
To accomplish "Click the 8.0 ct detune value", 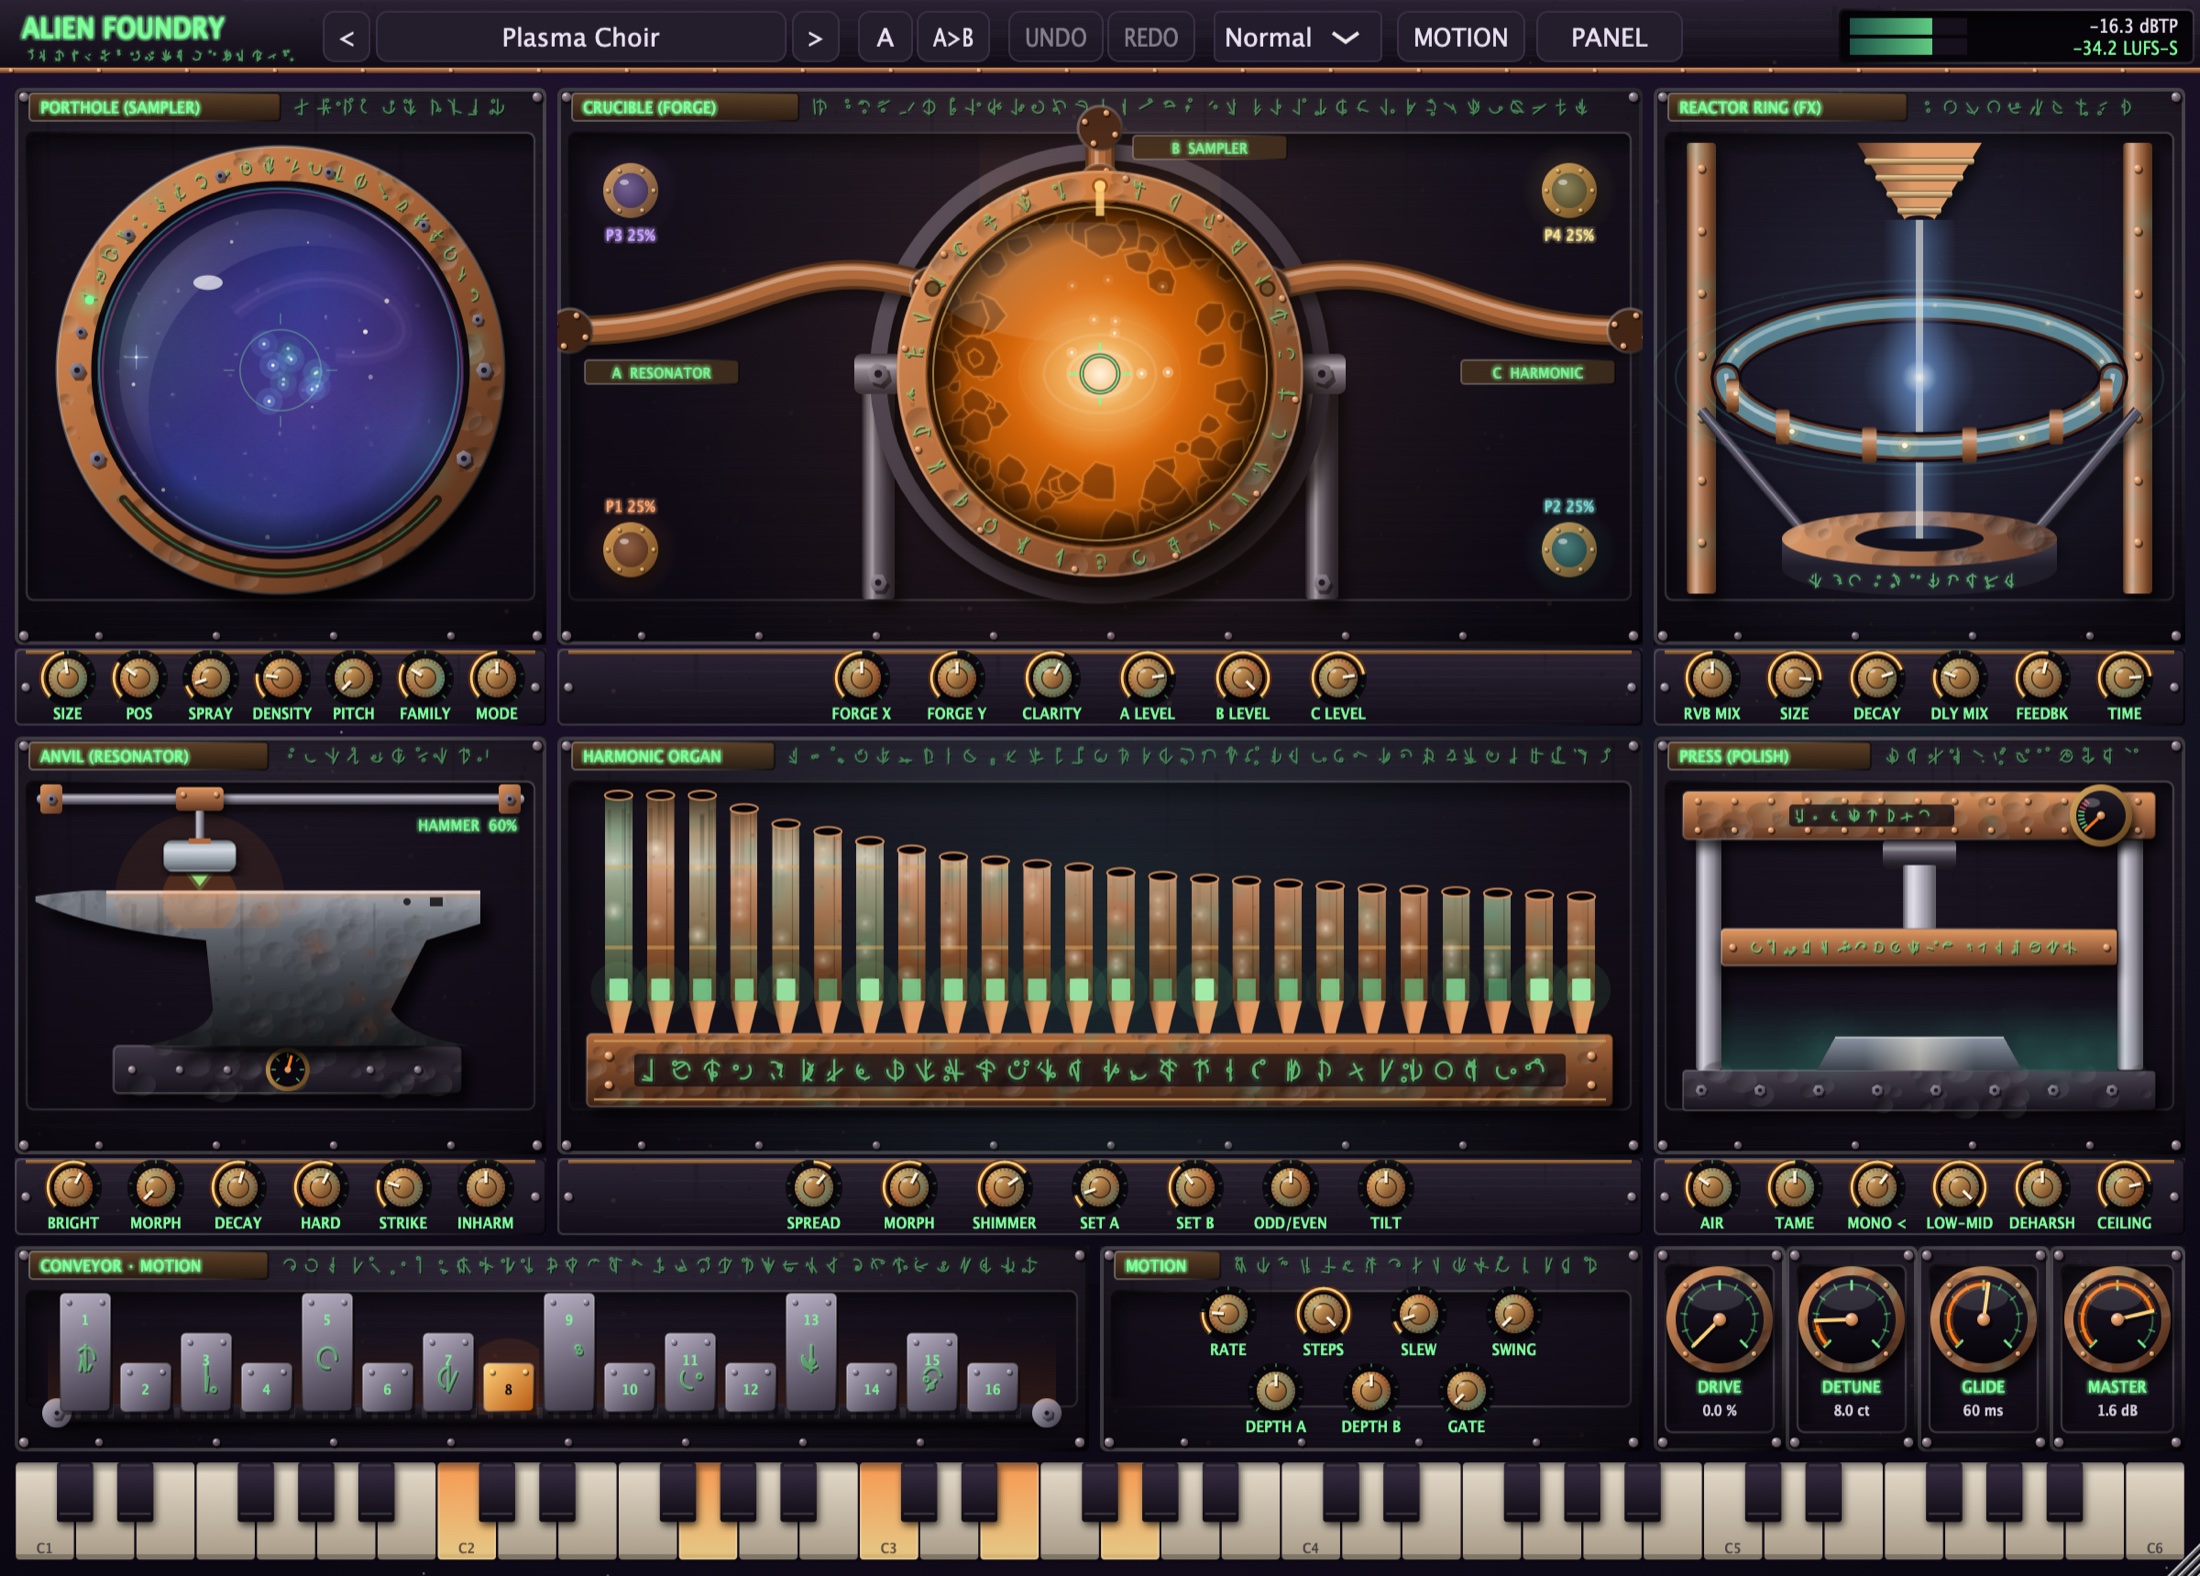I will click(1851, 1410).
